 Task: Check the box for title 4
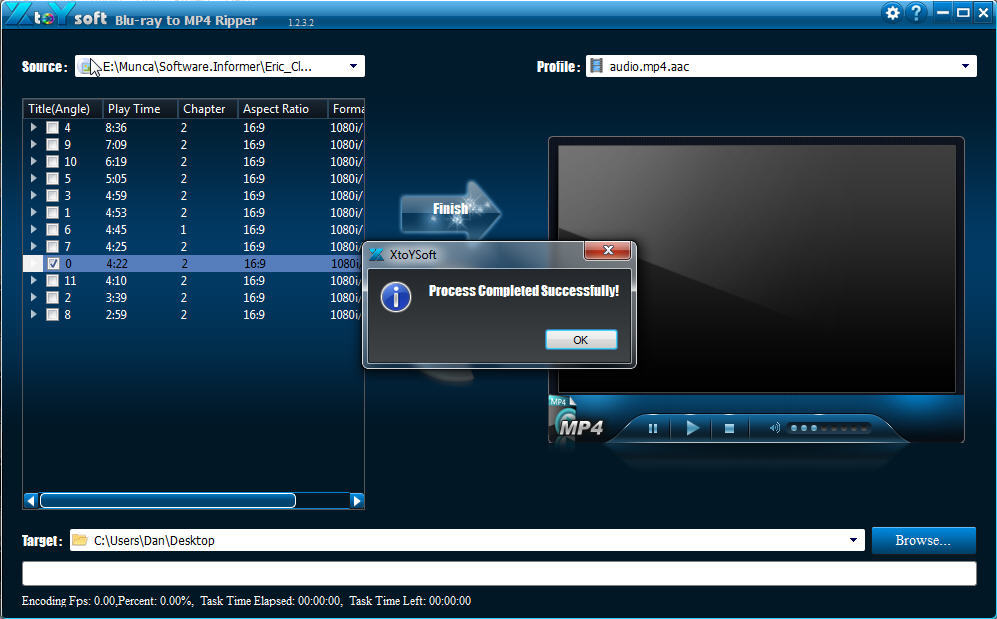pos(52,128)
